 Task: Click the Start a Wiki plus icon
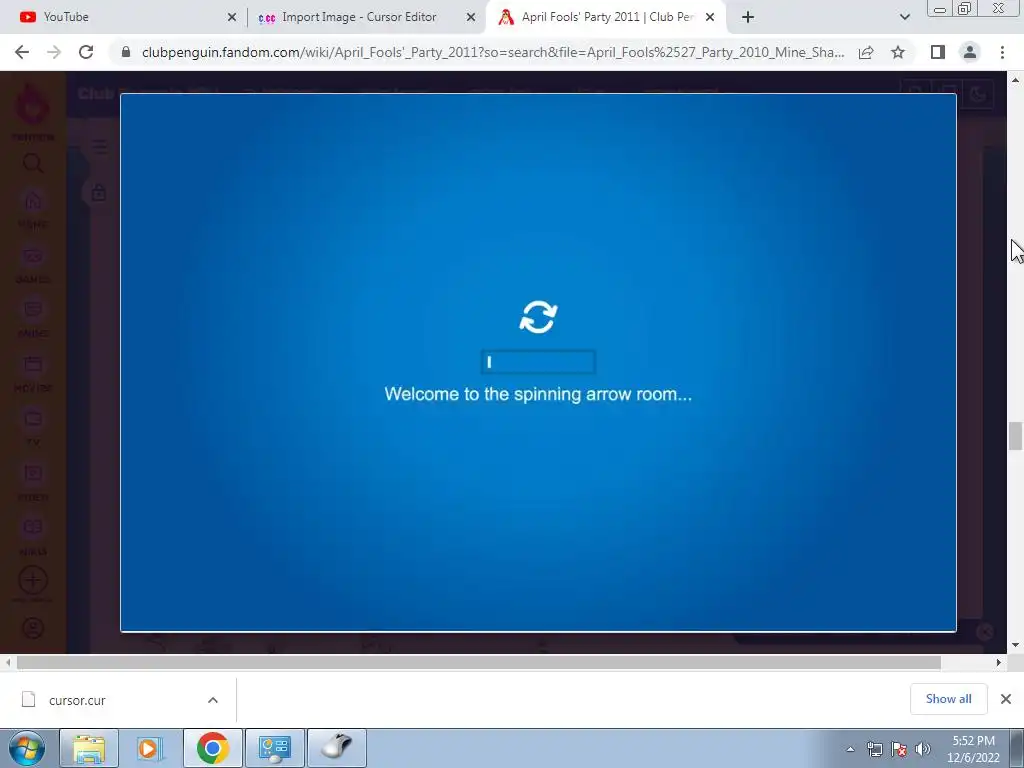(33, 581)
